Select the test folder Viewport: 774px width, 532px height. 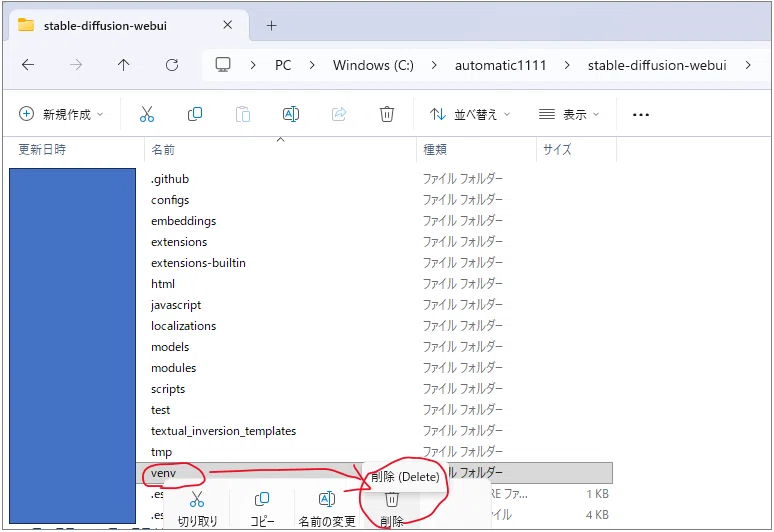[x=160, y=410]
